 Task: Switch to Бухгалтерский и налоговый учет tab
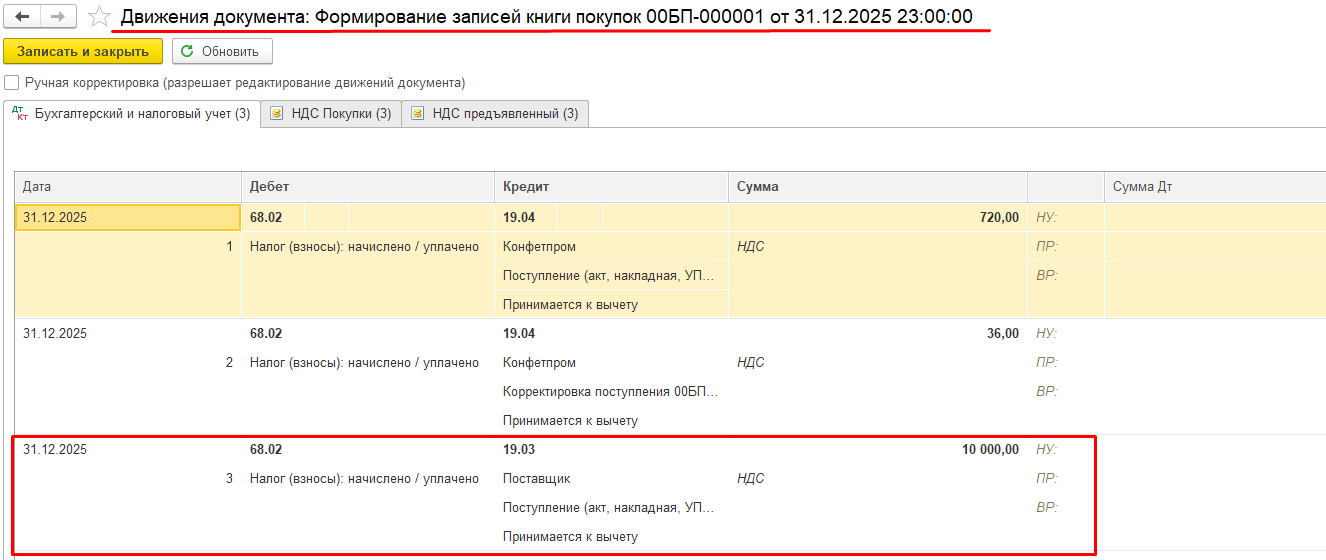pyautogui.click(x=132, y=114)
